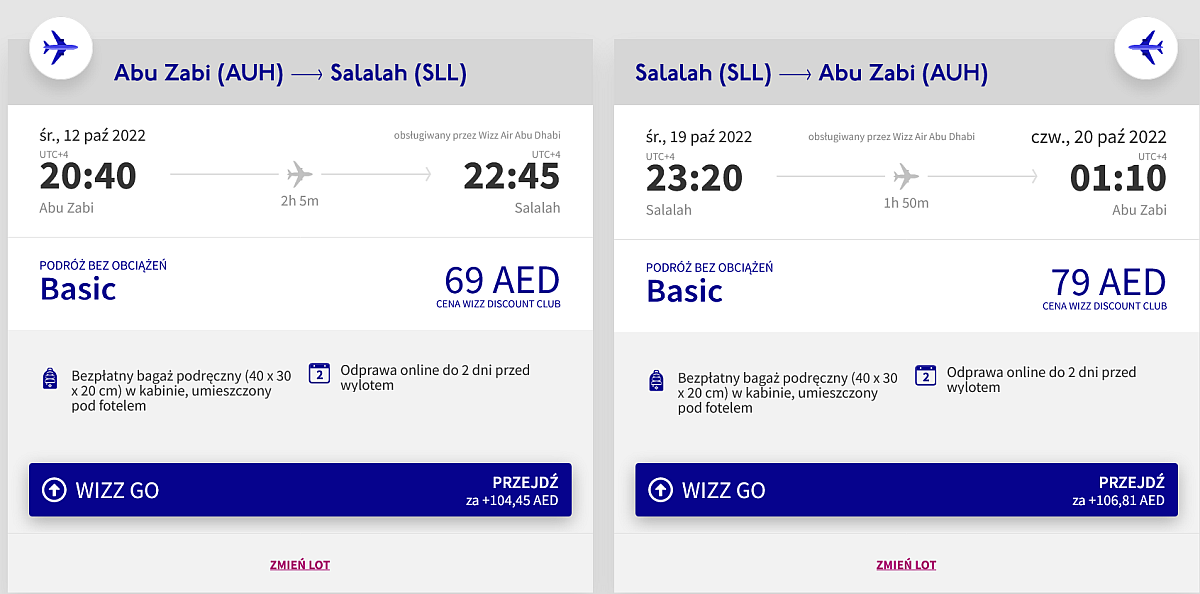Select the 79 AED Basic fare price

click(1109, 282)
